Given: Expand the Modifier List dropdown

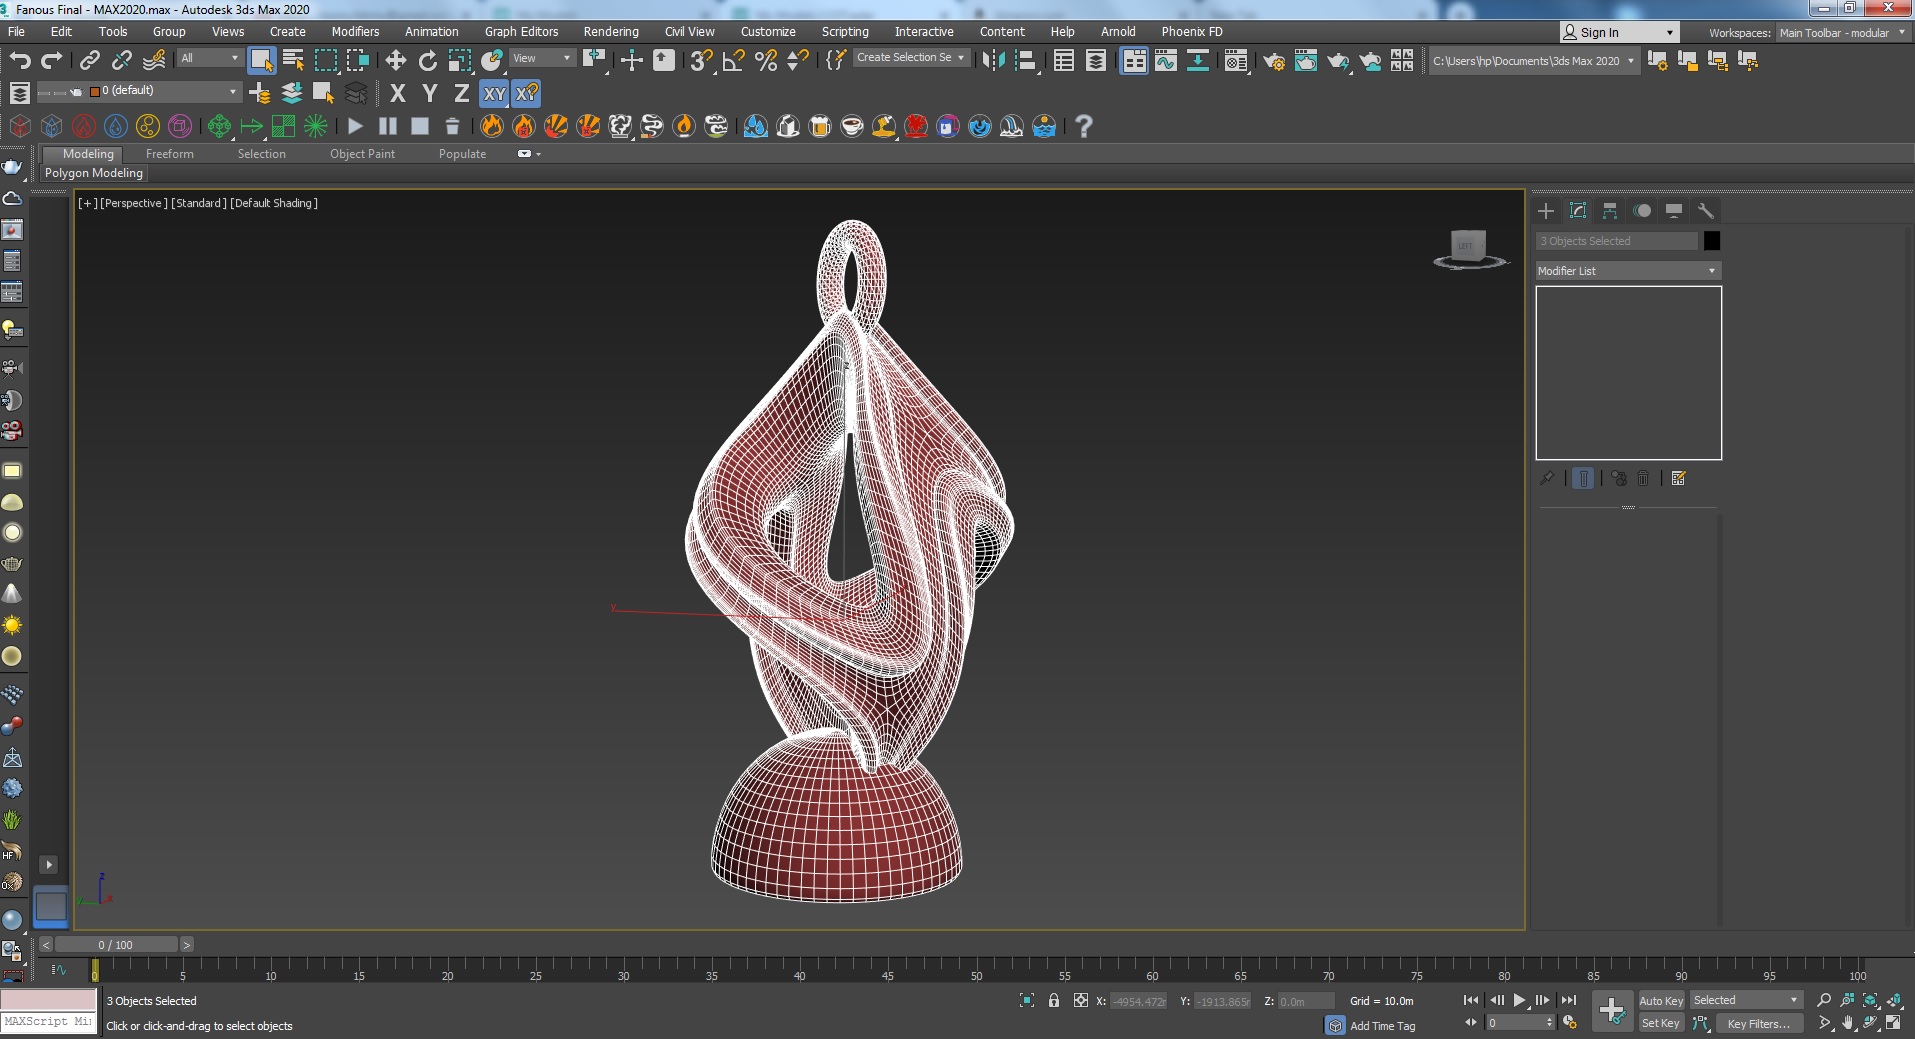Looking at the screenshot, I should [x=1627, y=271].
